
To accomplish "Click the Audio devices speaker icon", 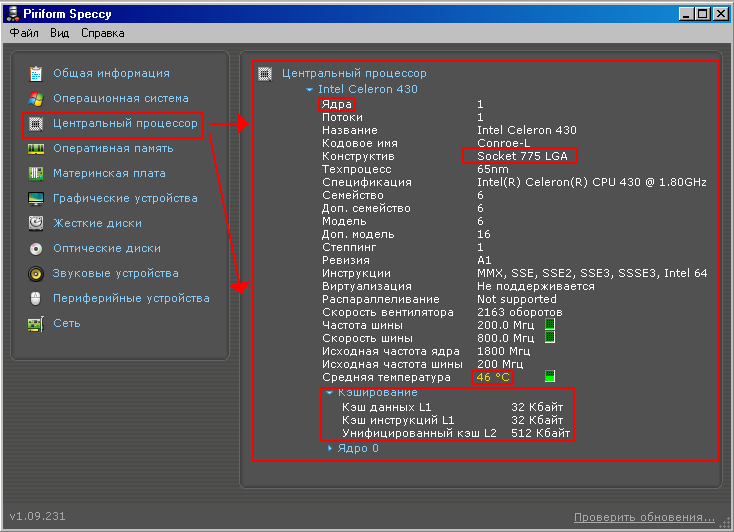I will tap(36, 273).
